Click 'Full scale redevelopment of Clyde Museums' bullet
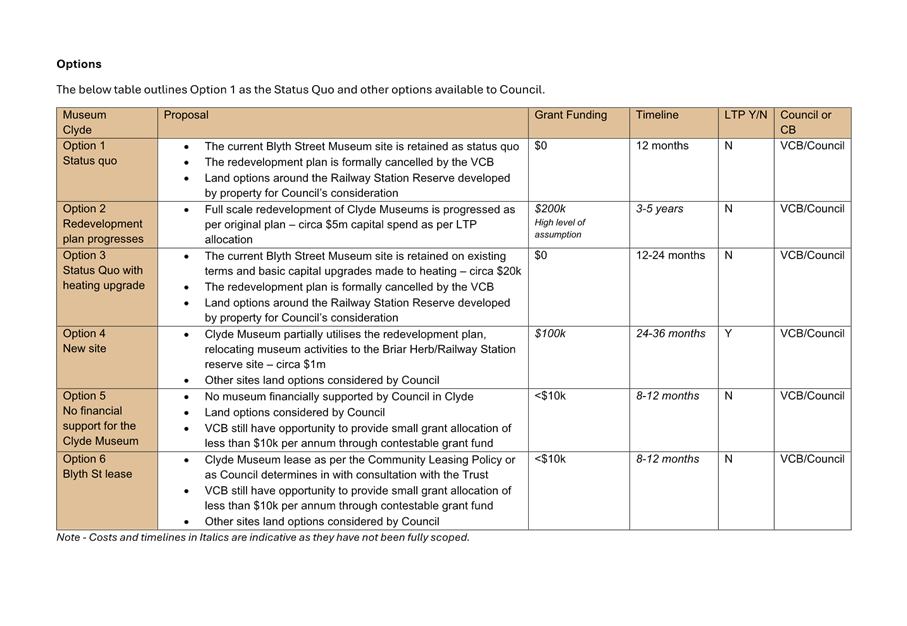The image size is (907, 626). (360, 224)
